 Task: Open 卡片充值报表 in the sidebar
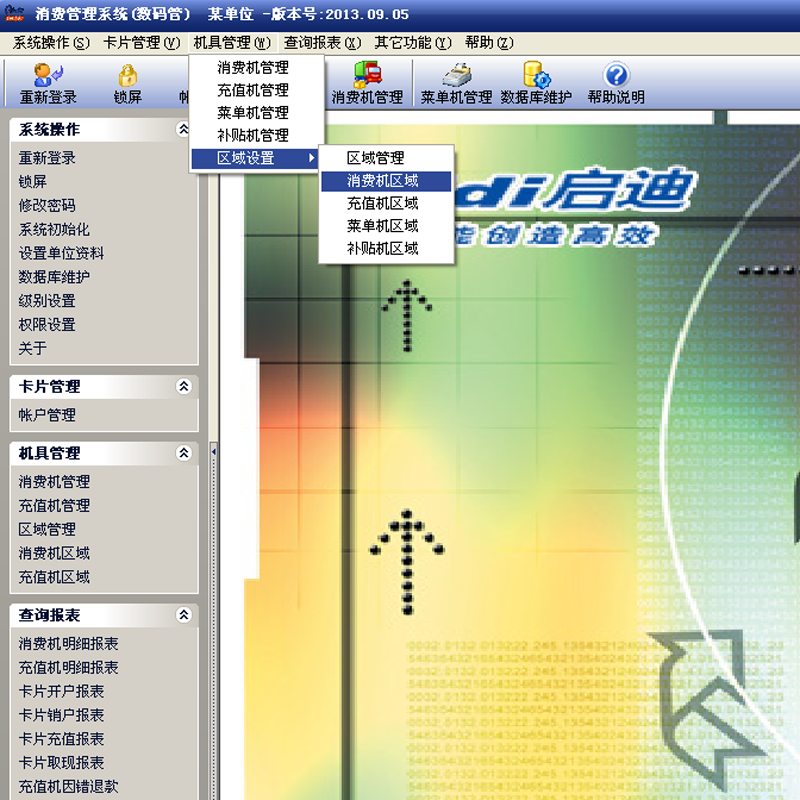(x=61, y=739)
